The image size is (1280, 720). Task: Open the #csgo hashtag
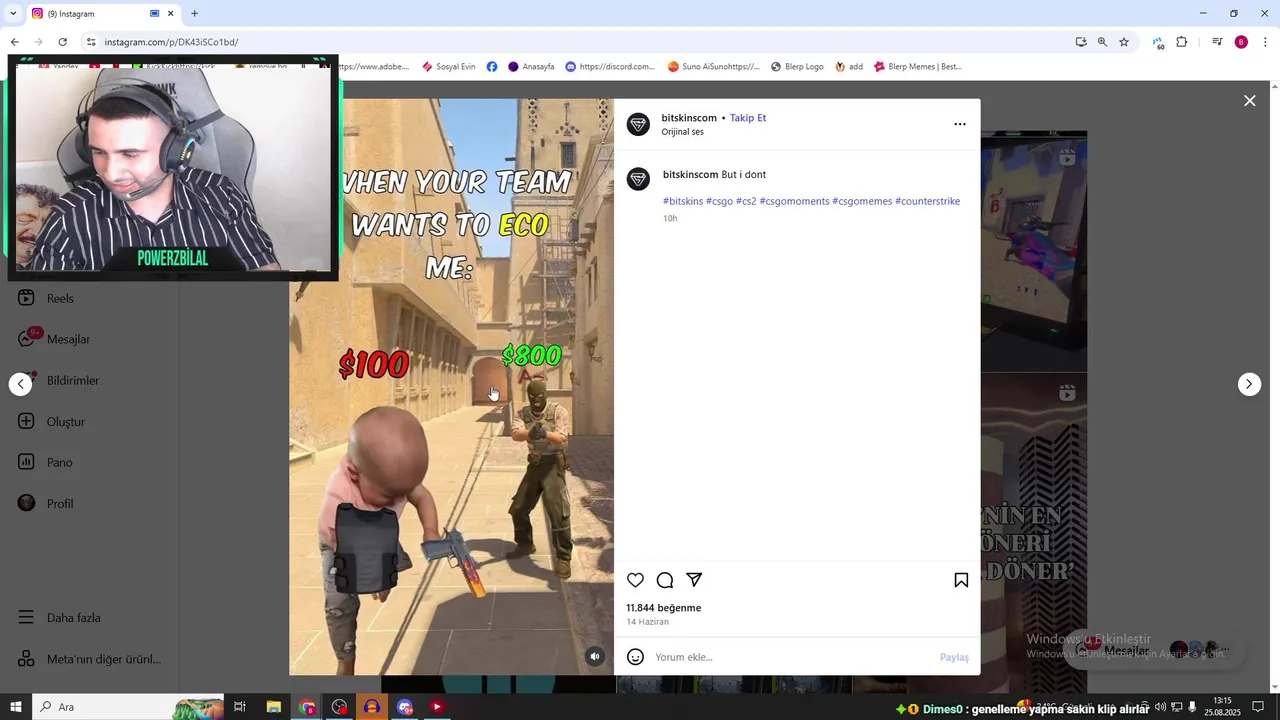(719, 201)
